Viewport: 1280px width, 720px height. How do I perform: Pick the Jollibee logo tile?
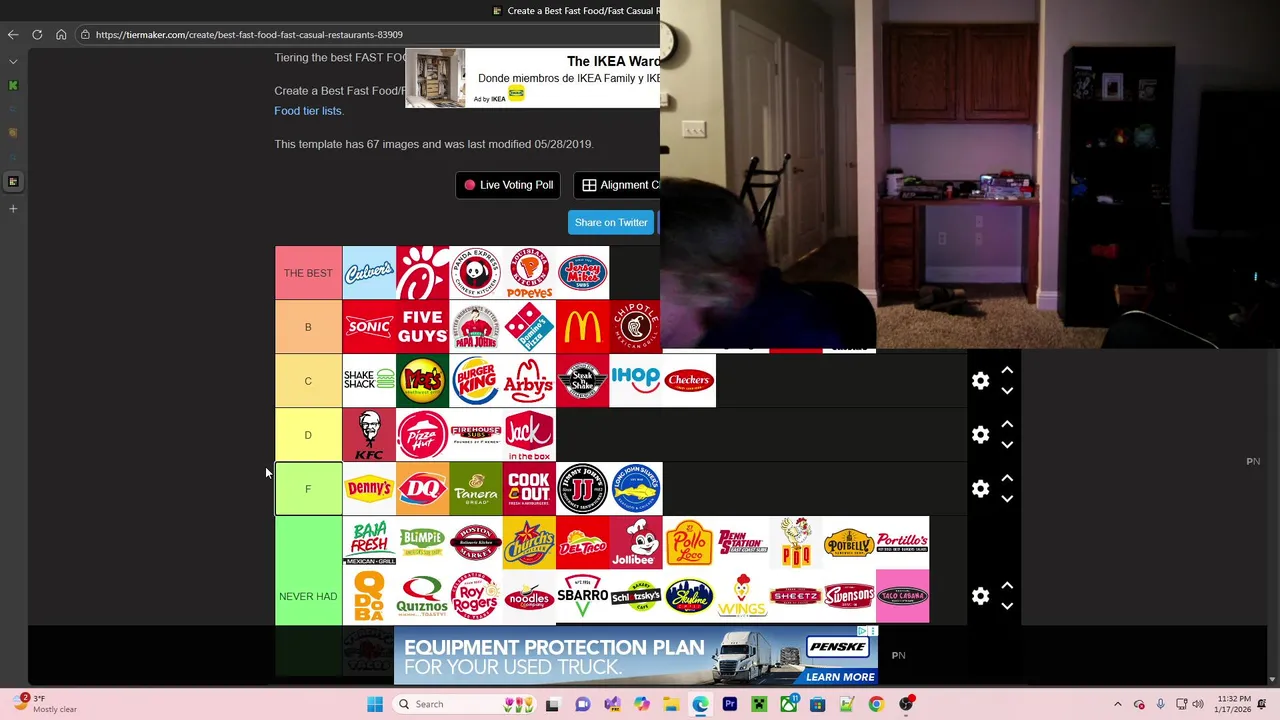[636, 543]
